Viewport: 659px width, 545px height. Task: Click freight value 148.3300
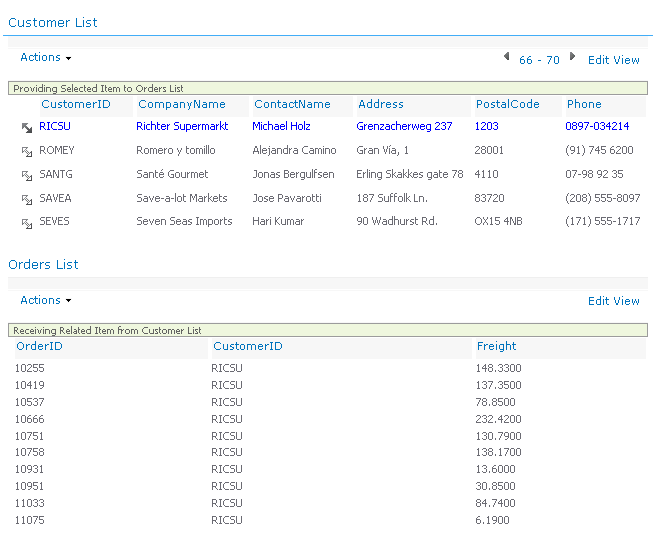coord(498,368)
